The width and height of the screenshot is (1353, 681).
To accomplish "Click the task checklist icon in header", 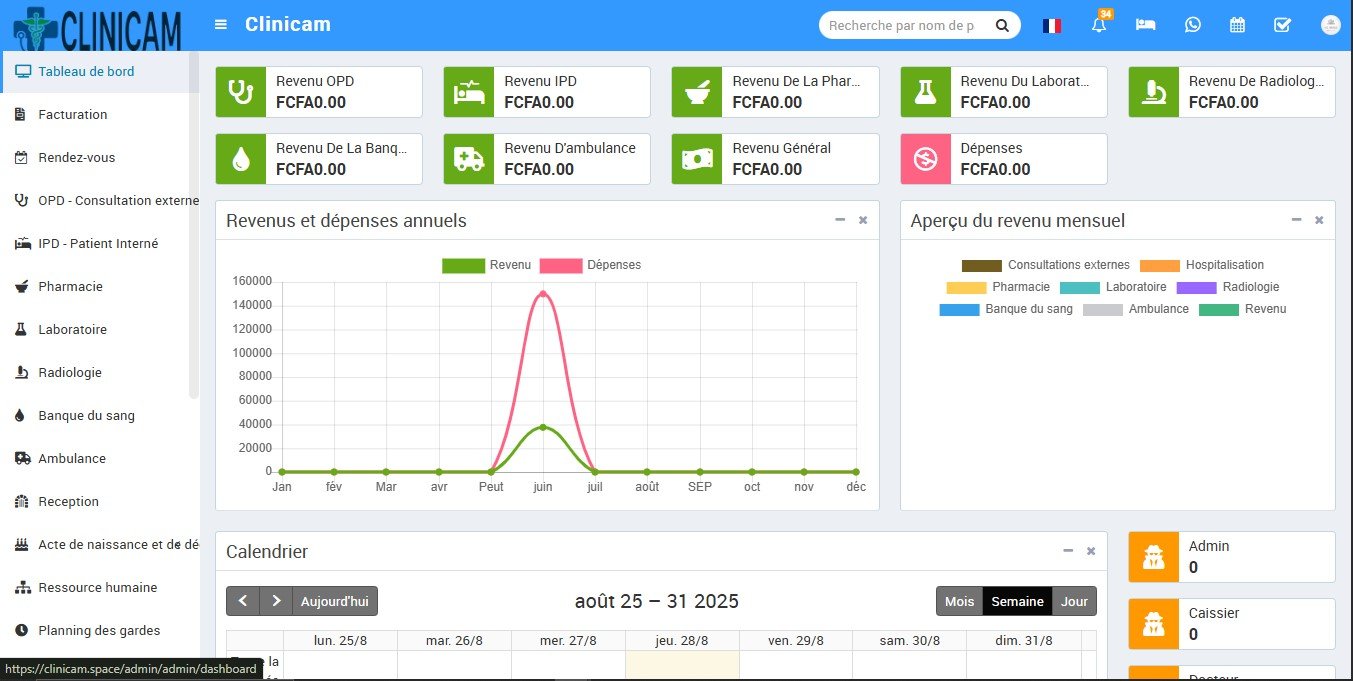I will point(1282,26).
